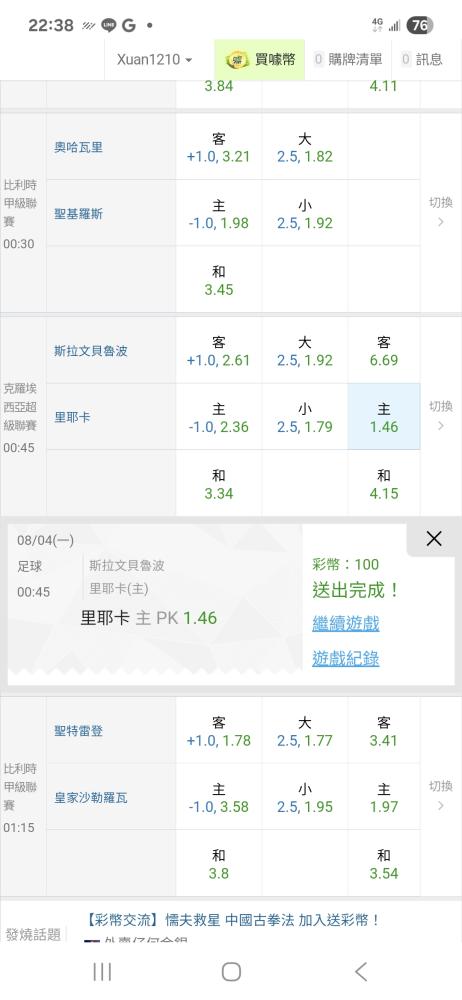Image resolution: width=462 pixels, height=1000 pixels.
Task: Toggle the selected 主 1.46 odds cell
Action: pyautogui.click(x=384, y=416)
